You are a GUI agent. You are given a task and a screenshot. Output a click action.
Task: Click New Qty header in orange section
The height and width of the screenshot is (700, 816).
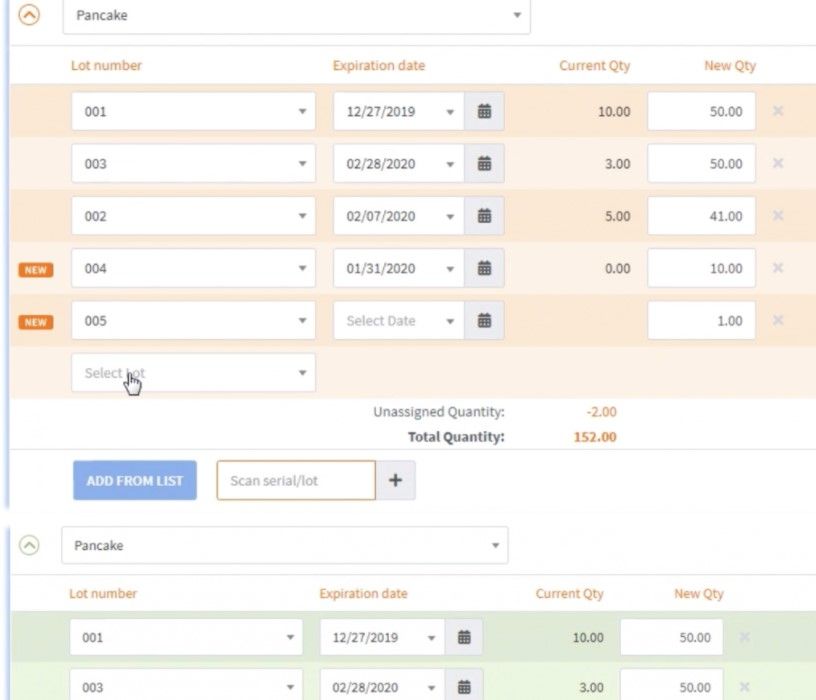730,66
